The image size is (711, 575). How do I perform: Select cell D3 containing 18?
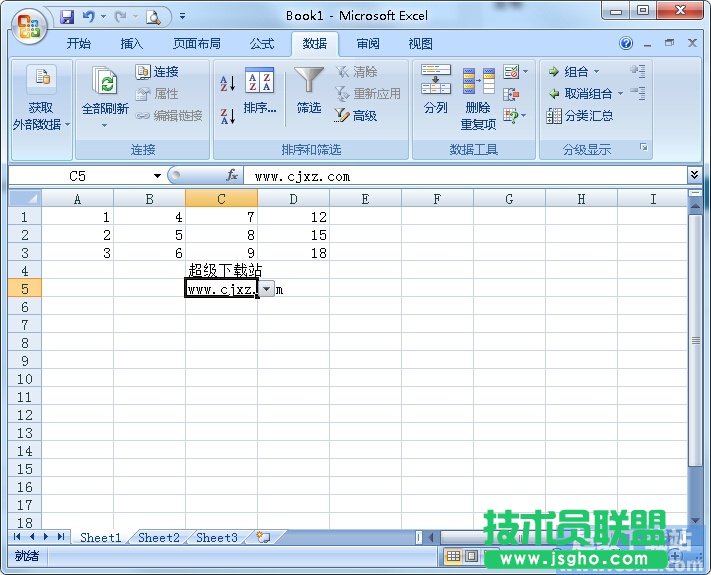[293, 253]
